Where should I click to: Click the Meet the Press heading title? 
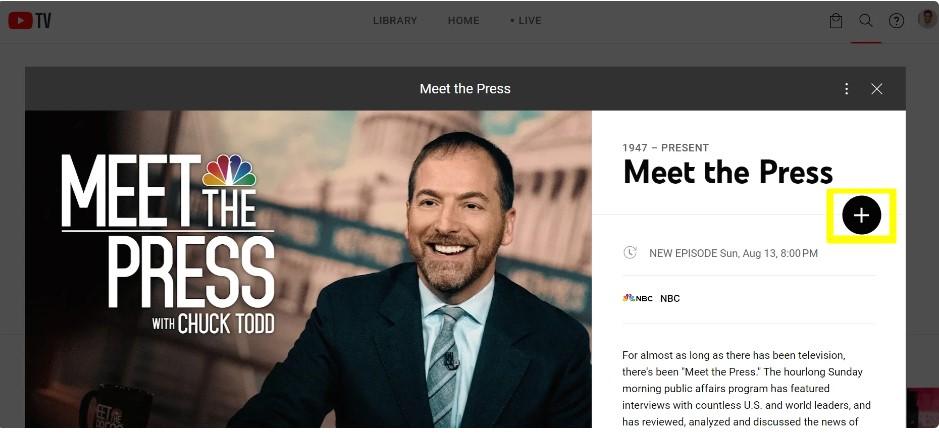point(728,172)
